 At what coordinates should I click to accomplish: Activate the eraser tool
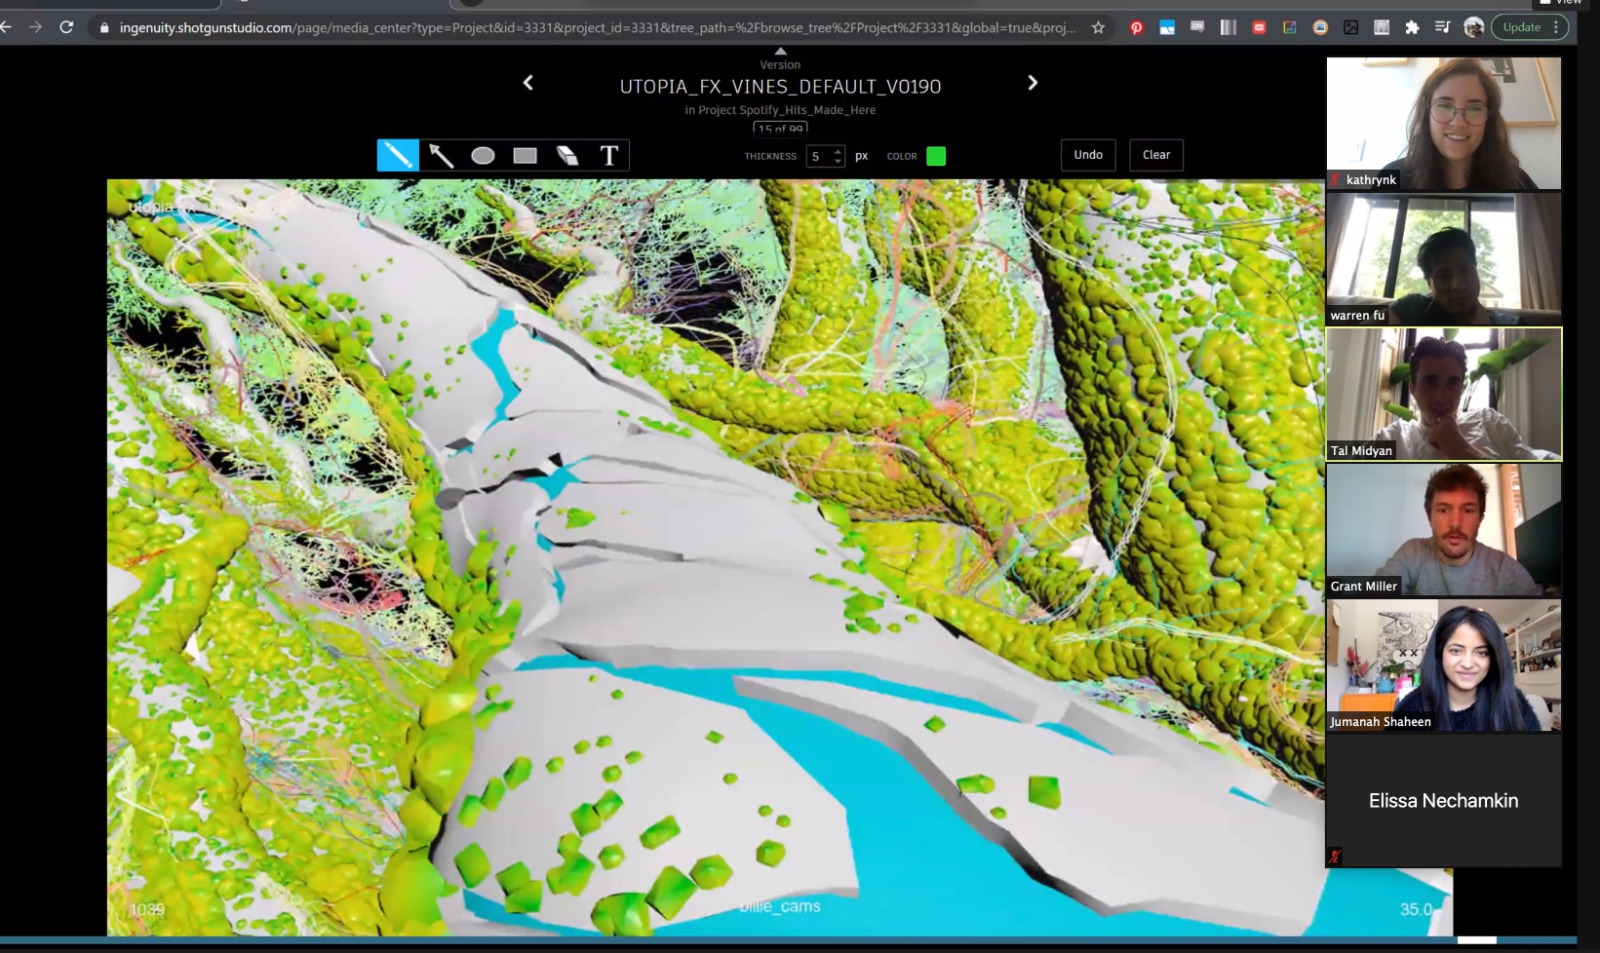(567, 155)
